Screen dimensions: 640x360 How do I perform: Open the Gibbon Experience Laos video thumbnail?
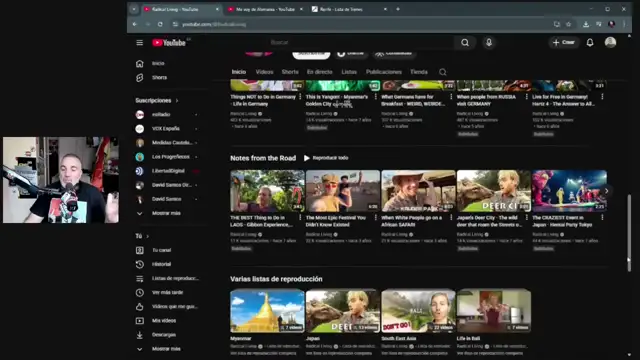267,191
